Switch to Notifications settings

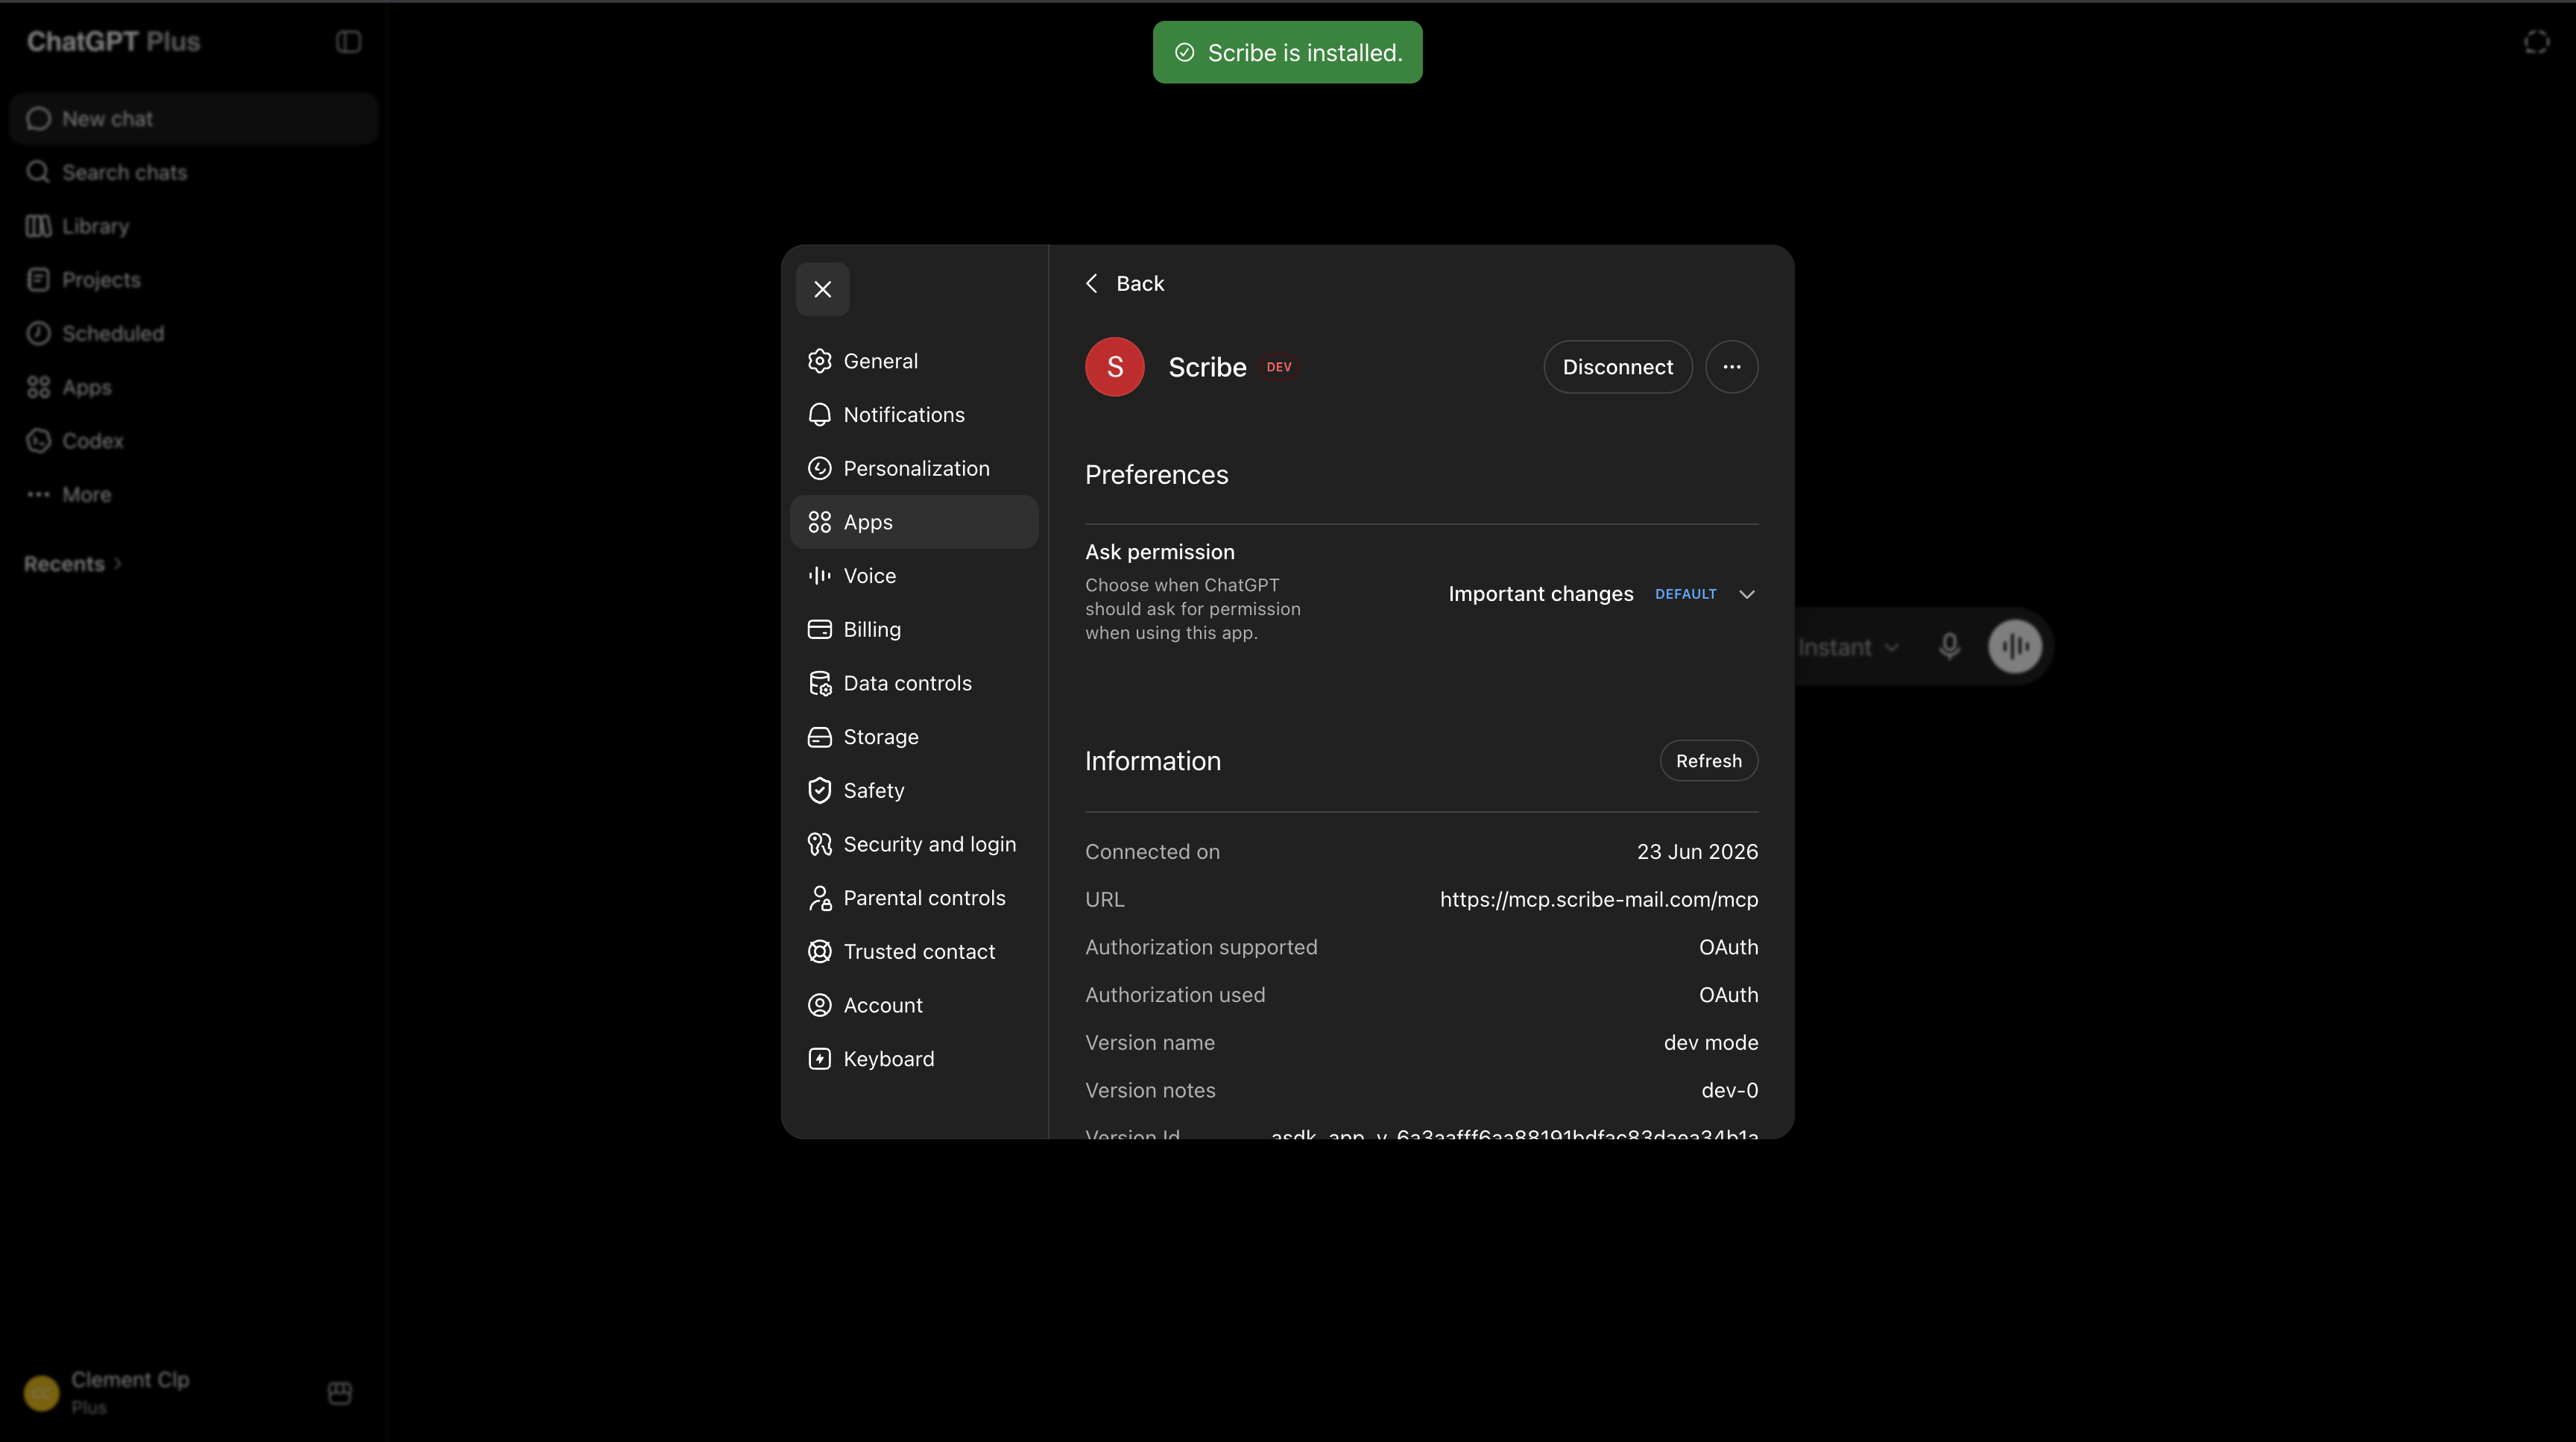(x=914, y=415)
